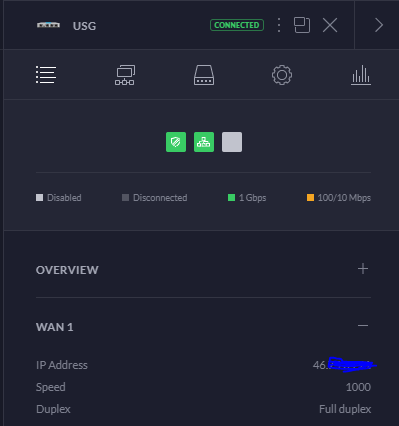Click the Disconnected legend text
The image size is (399, 426).
[160, 198]
